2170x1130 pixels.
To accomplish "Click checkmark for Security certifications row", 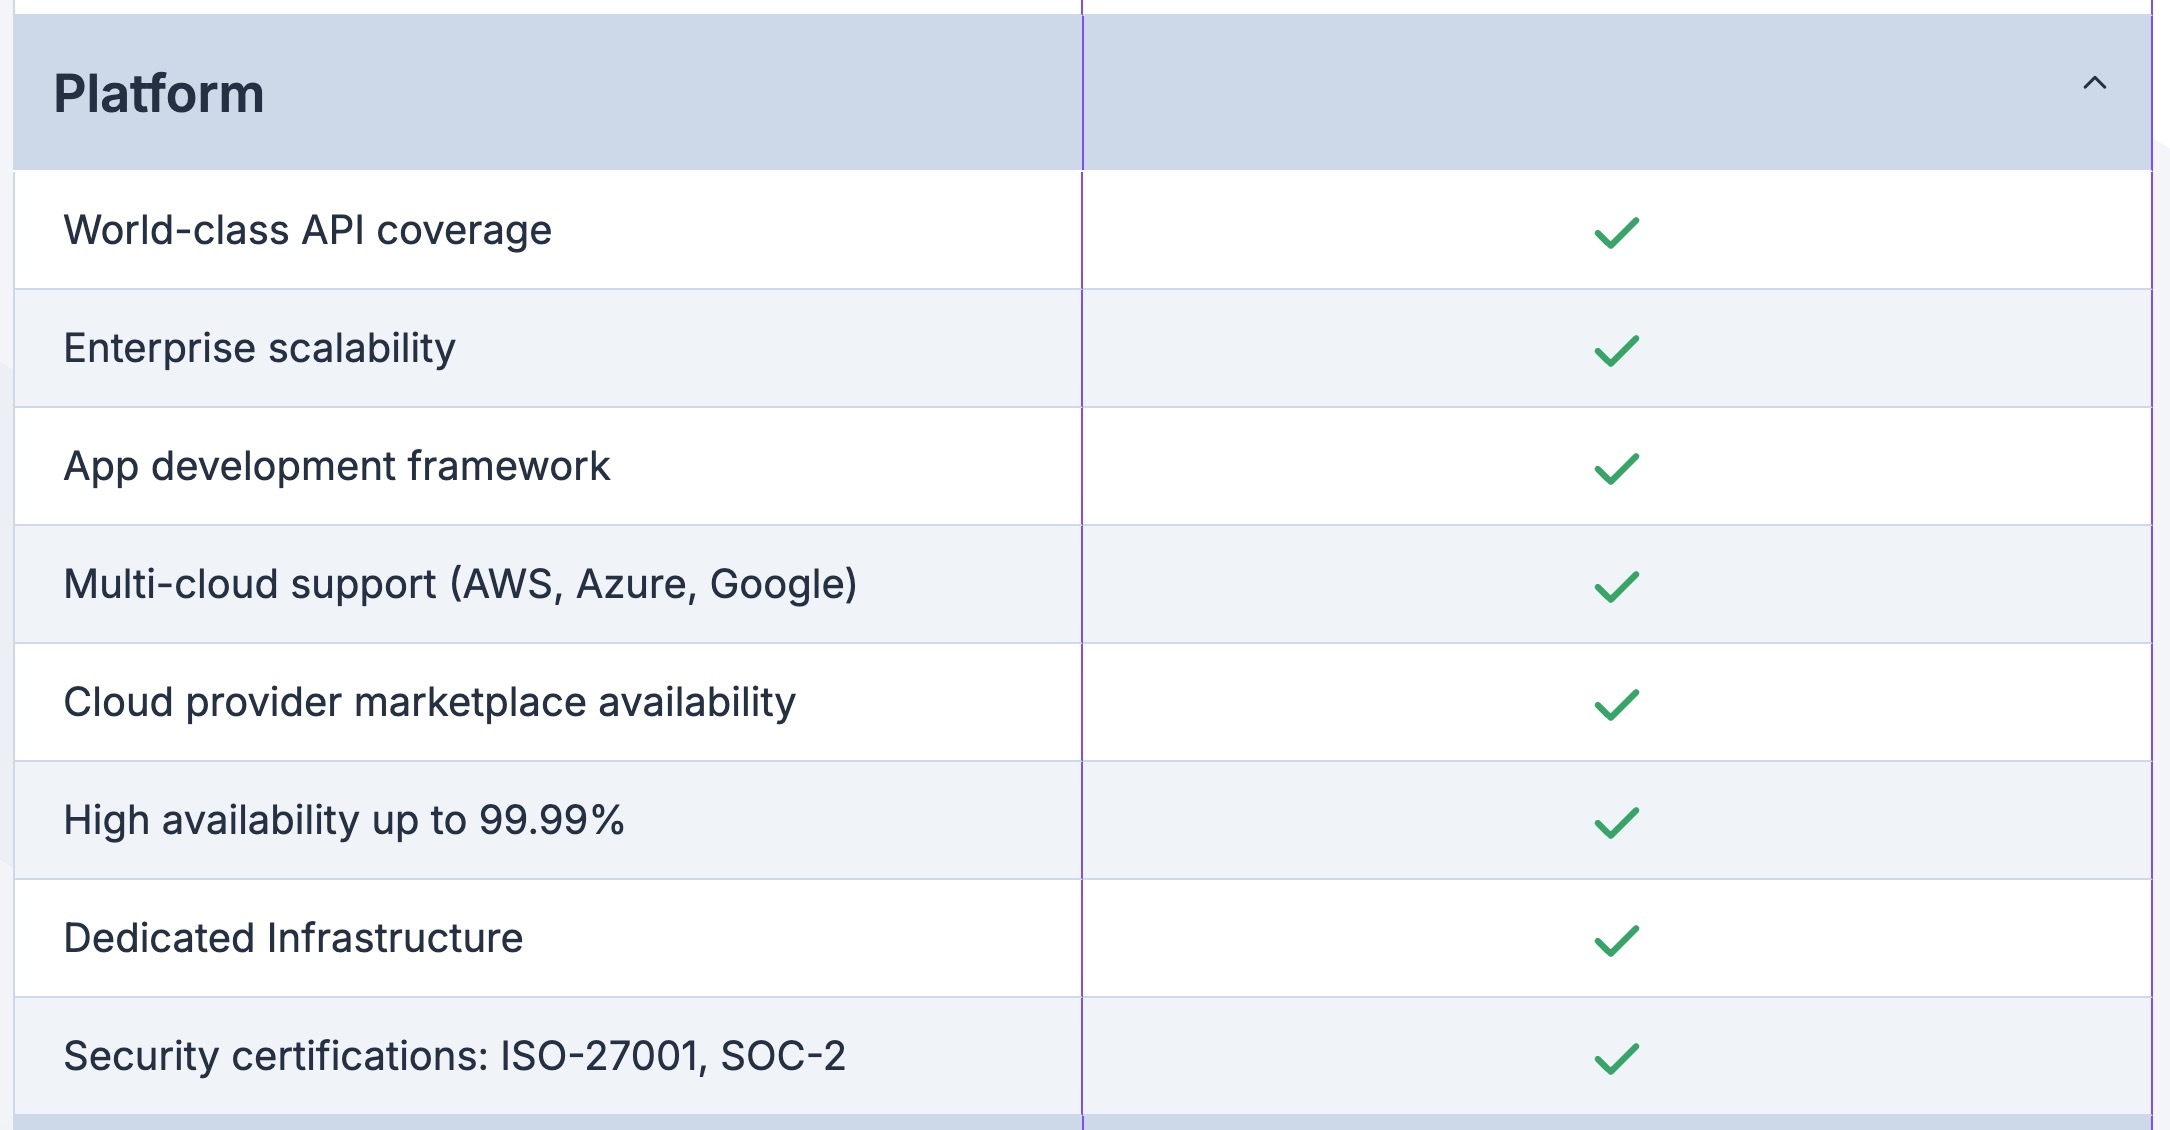I will 1616,1058.
